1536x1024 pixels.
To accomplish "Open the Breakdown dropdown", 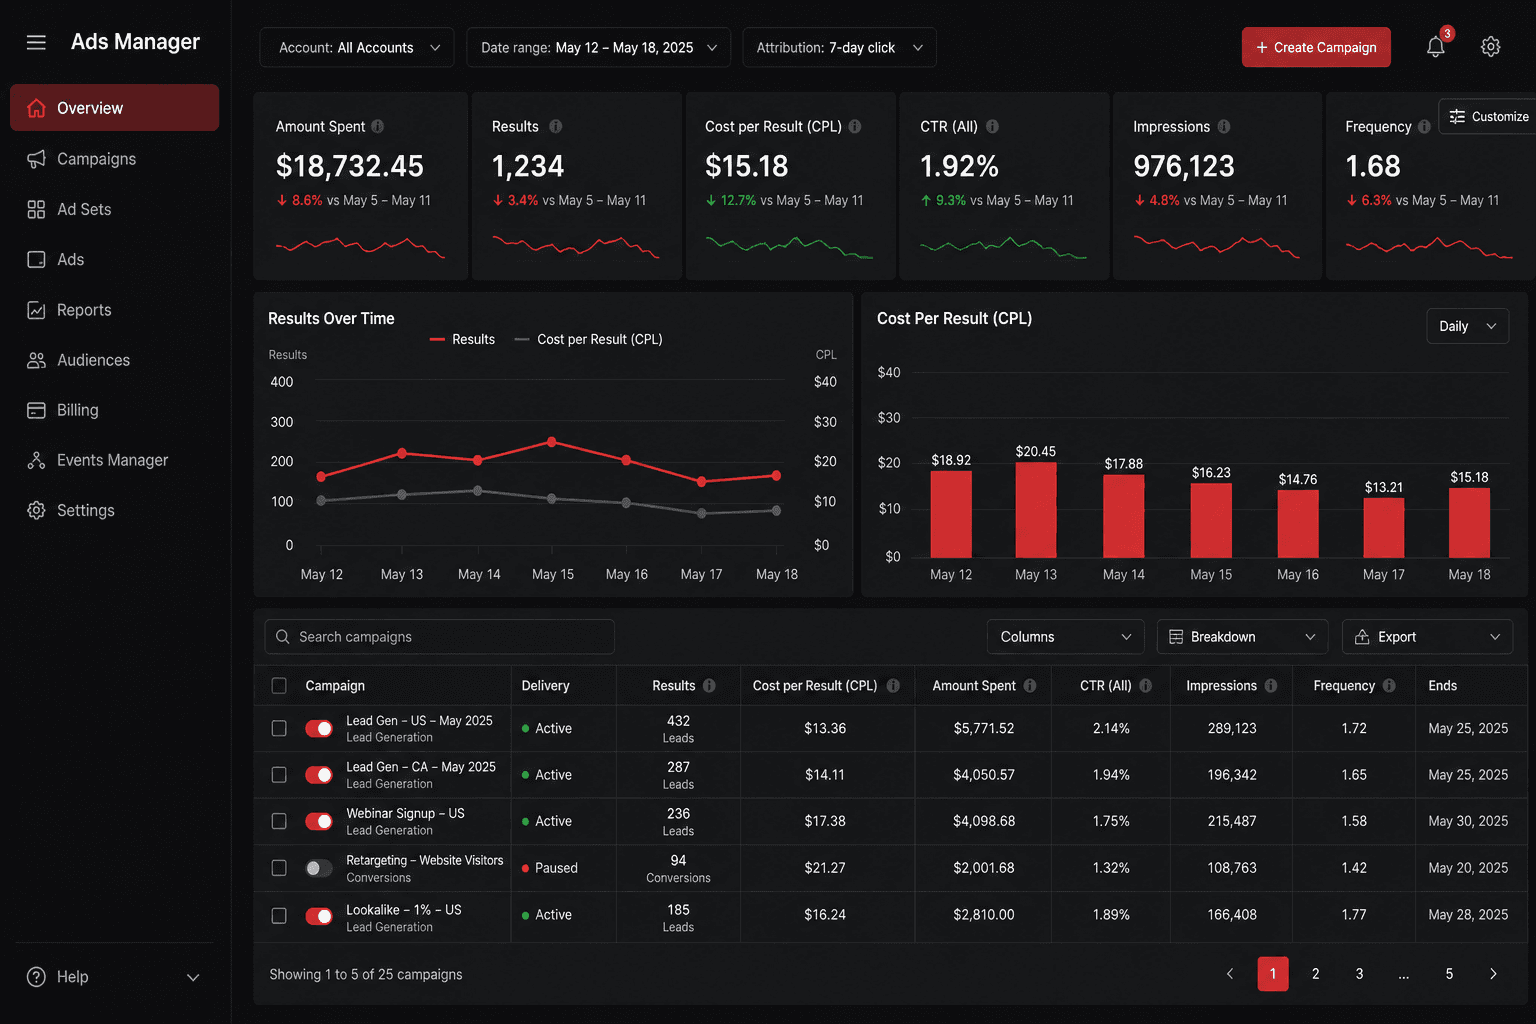I will (x=1242, y=637).
